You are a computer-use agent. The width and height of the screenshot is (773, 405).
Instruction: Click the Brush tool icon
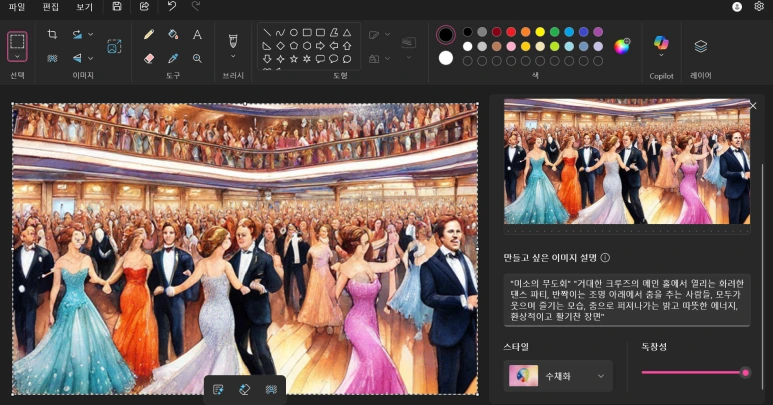(x=233, y=40)
